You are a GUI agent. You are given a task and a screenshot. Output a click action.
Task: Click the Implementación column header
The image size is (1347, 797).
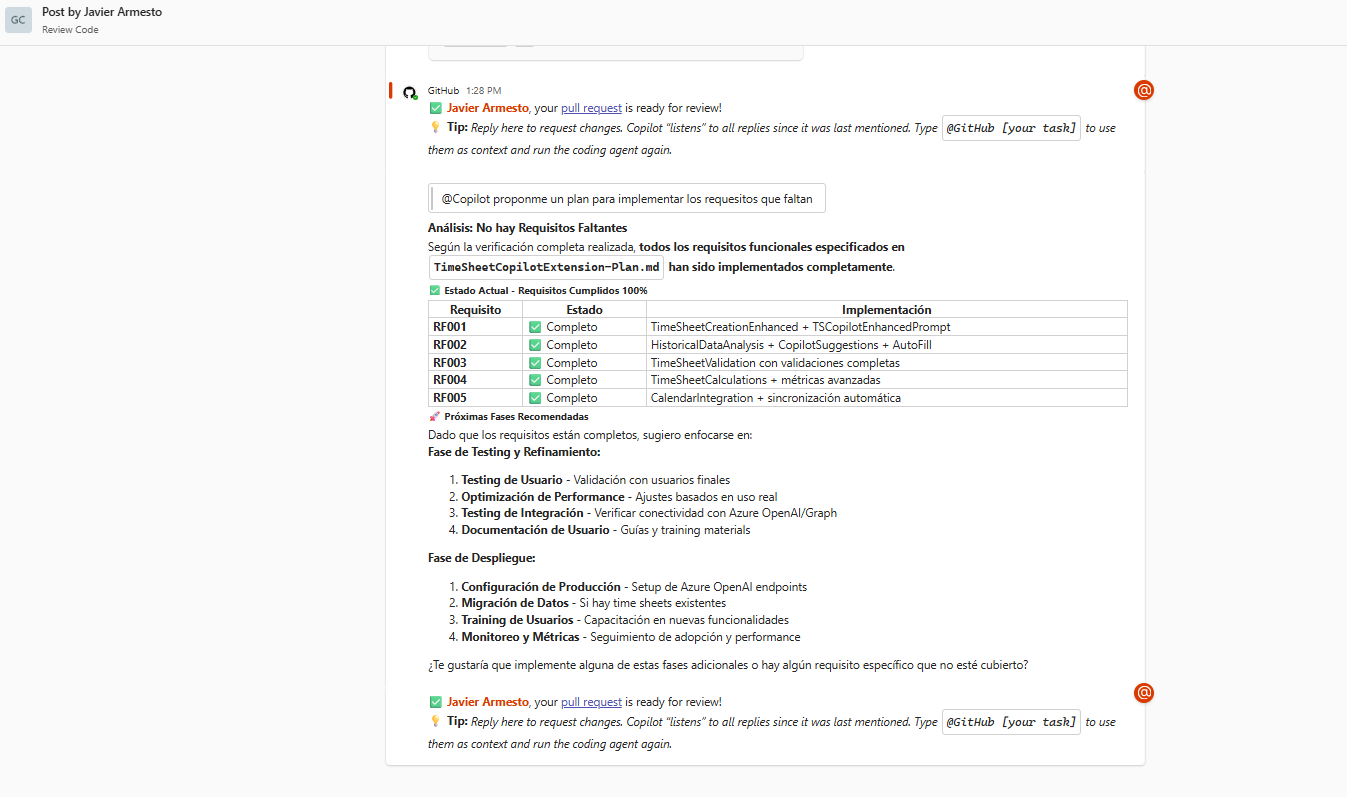pyautogui.click(x=887, y=310)
